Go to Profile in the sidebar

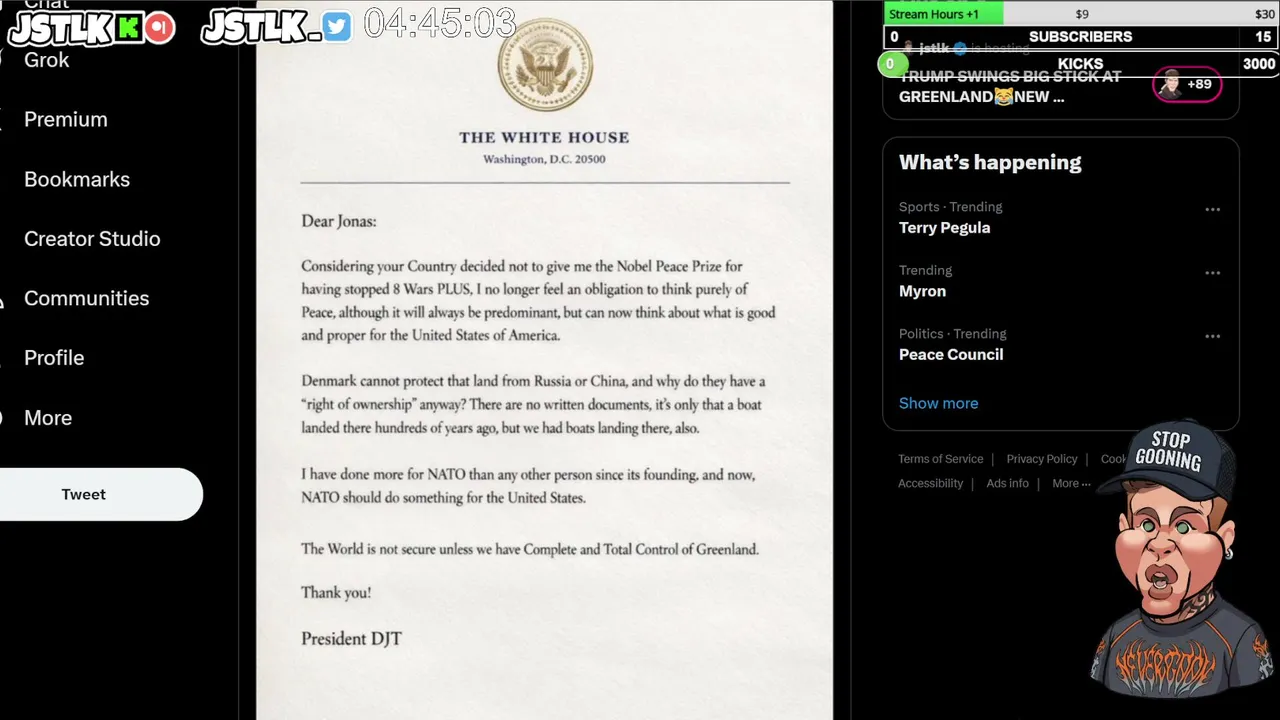tap(54, 358)
